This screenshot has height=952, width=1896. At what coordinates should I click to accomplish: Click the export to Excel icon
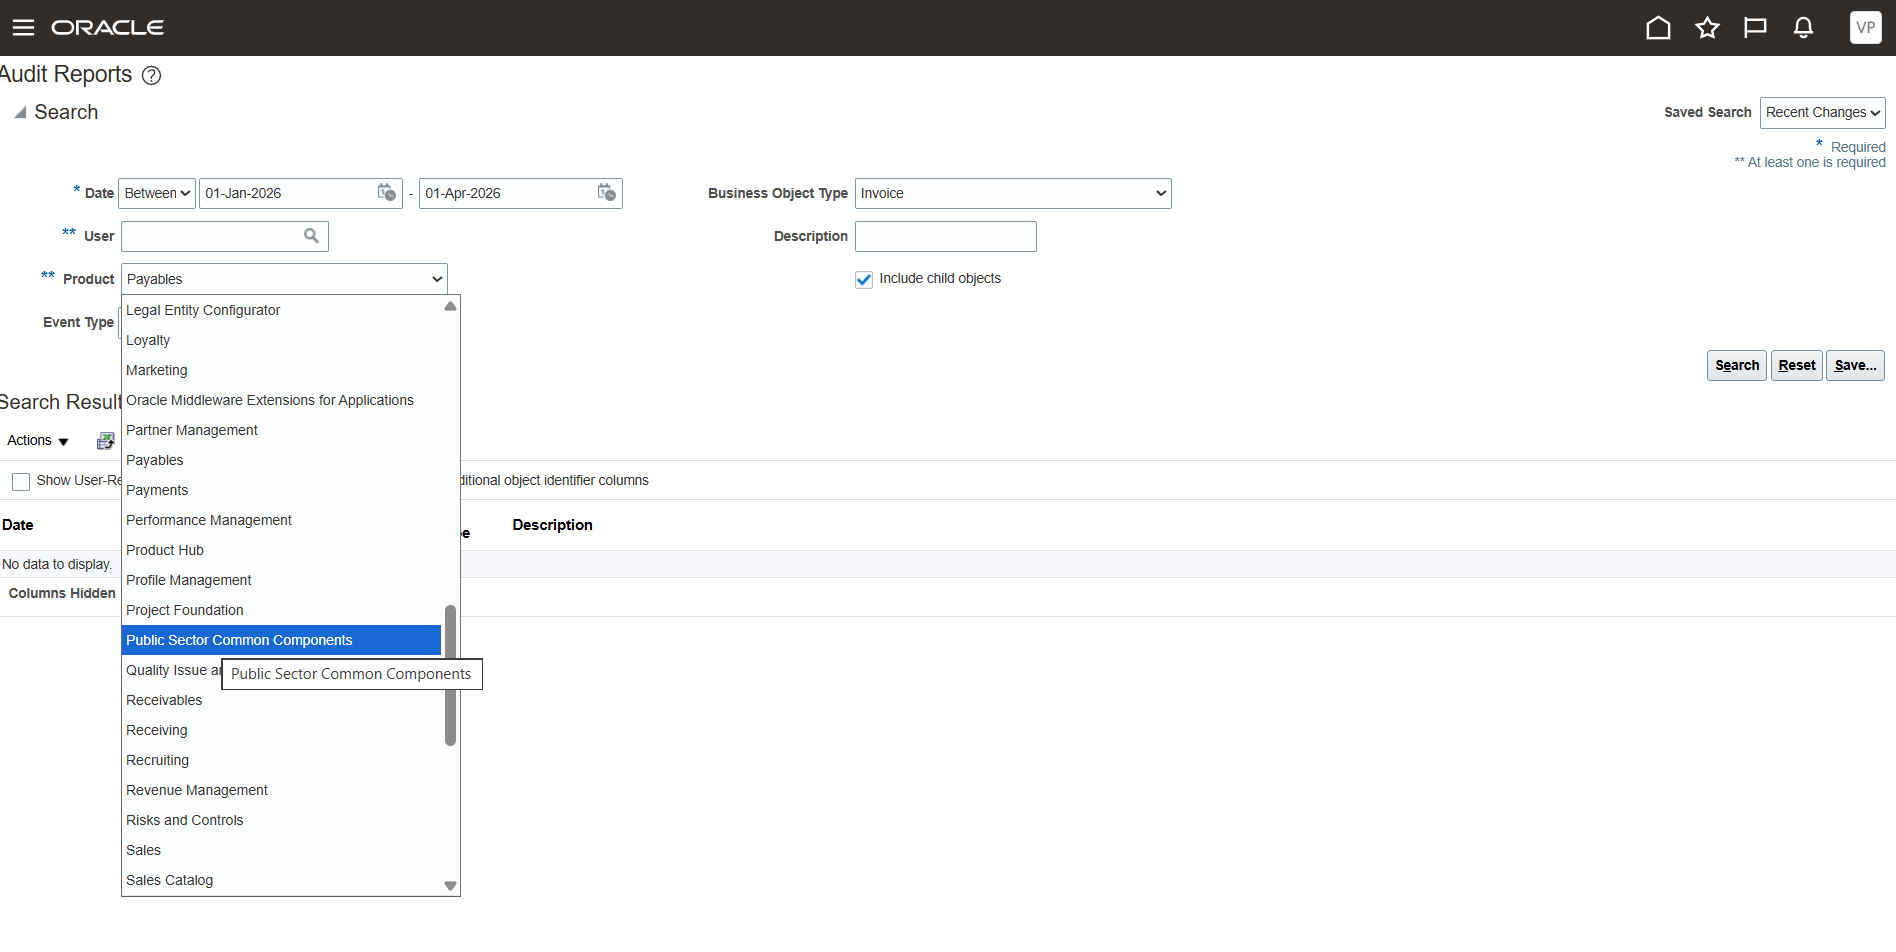105,441
